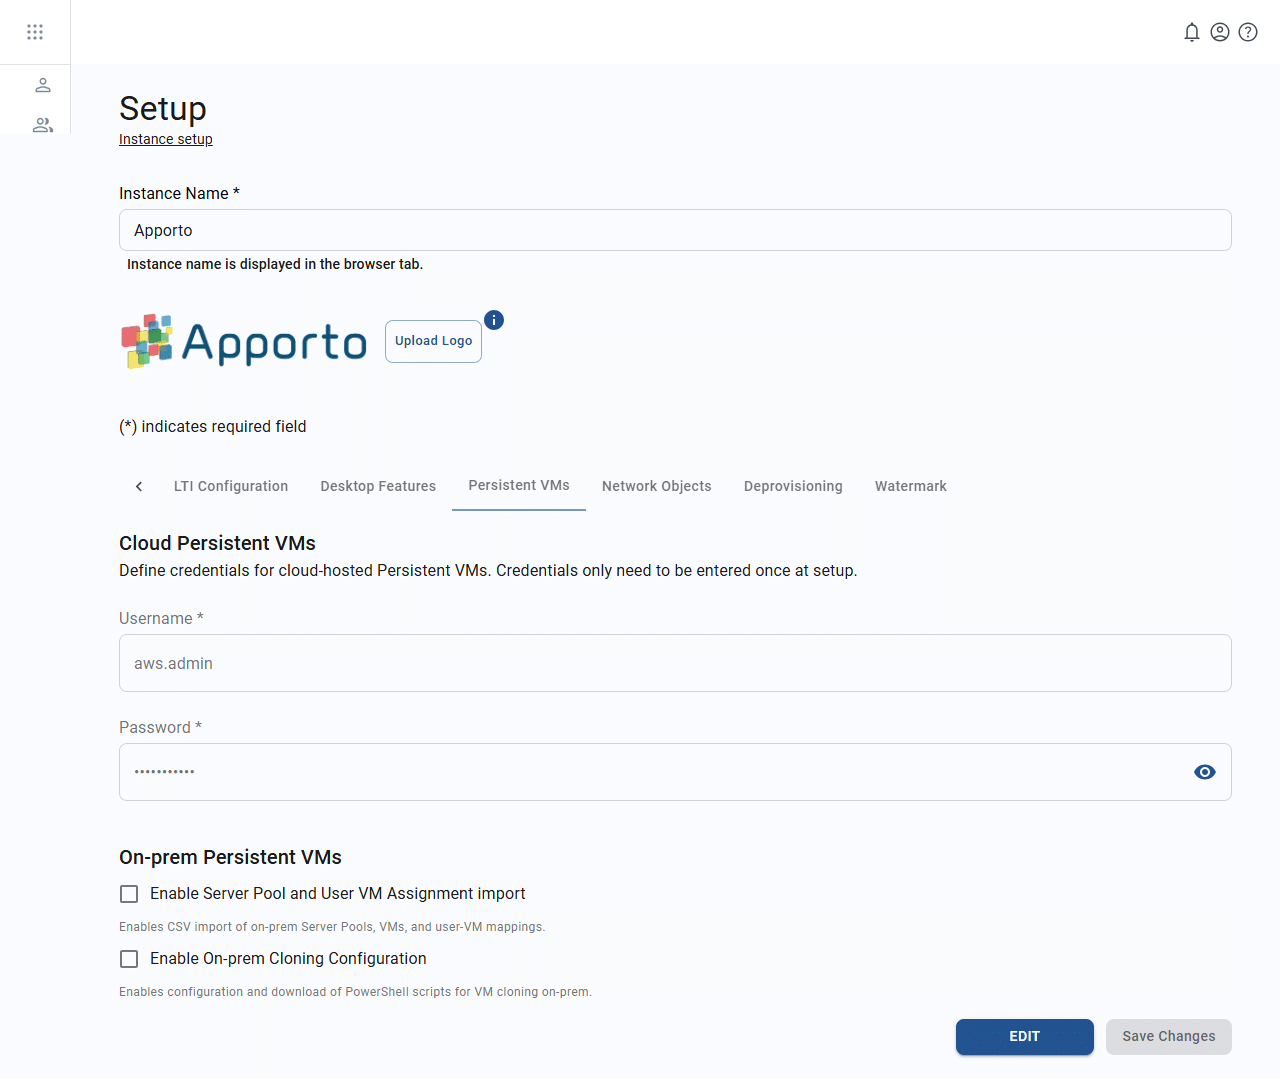Follow the Instance setup link
This screenshot has height=1079, width=1280.
166,139
